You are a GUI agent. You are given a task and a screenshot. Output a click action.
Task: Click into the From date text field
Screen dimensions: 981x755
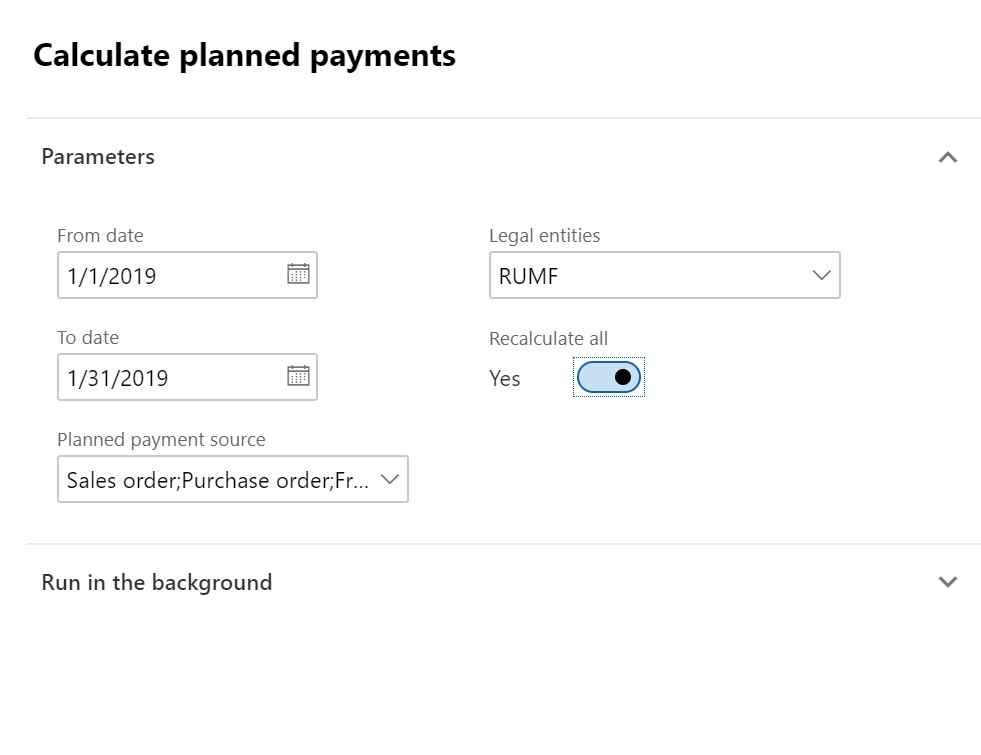pyautogui.click(x=170, y=276)
